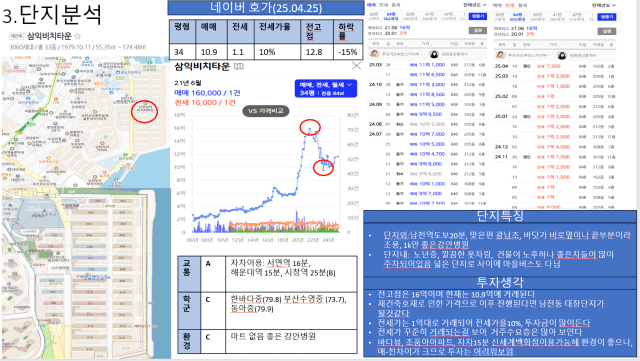Click the dark-haired agent avatar in the left list

tap(434, 54)
